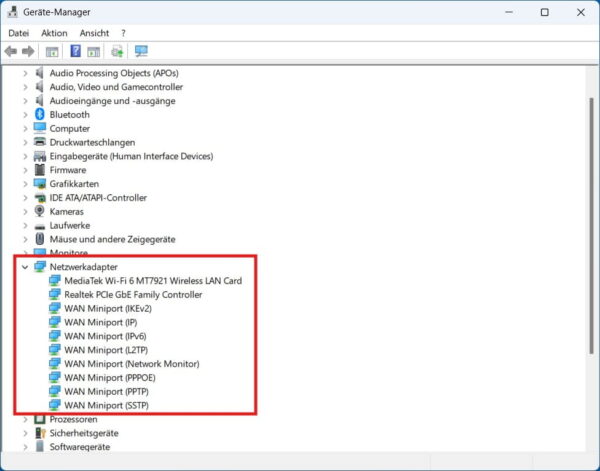Click icon beside Audio Processing Objects

click(39, 73)
